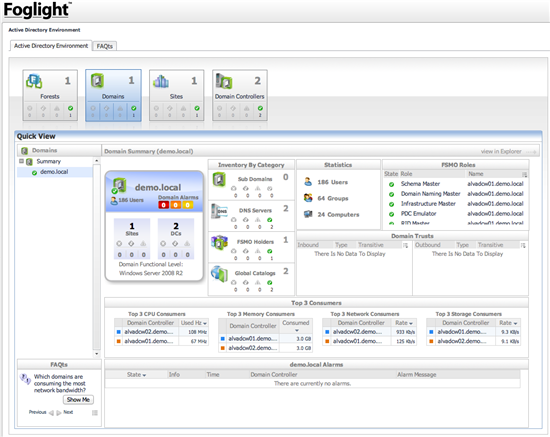The height and width of the screenshot is (437, 550).
Task: Click the PDC Emulator green state icon
Action: click(391, 214)
